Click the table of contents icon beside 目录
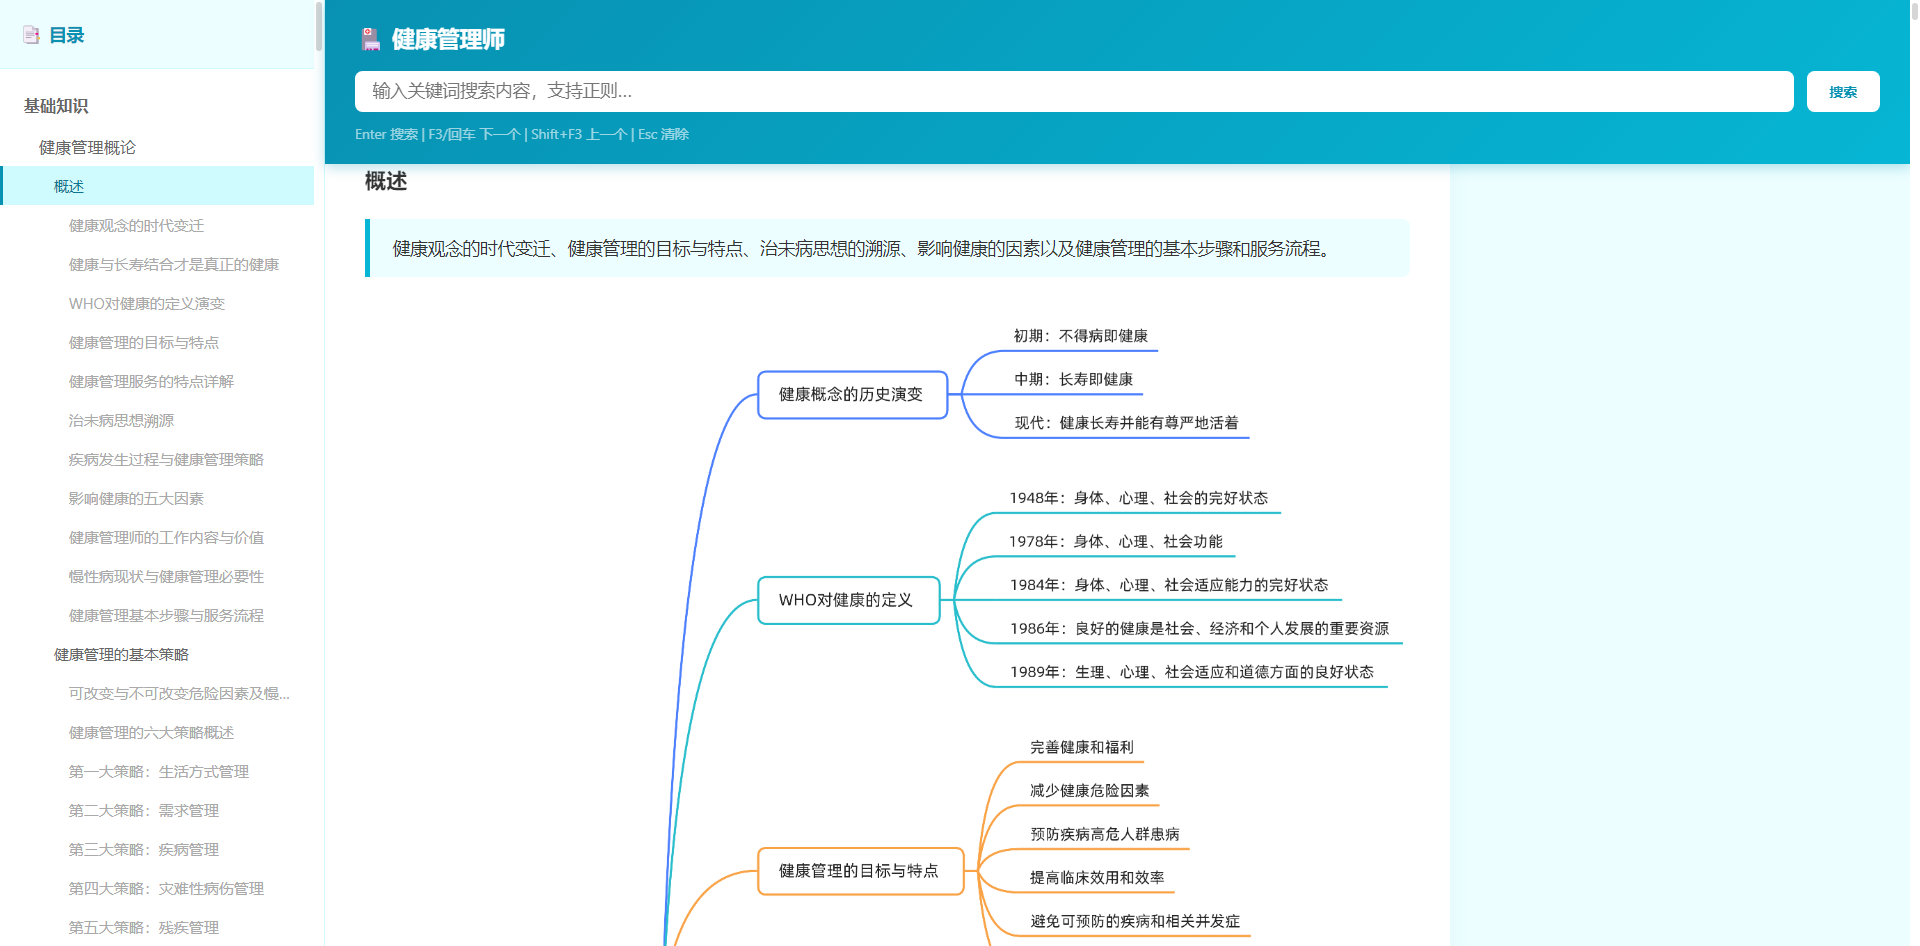 [x=31, y=35]
